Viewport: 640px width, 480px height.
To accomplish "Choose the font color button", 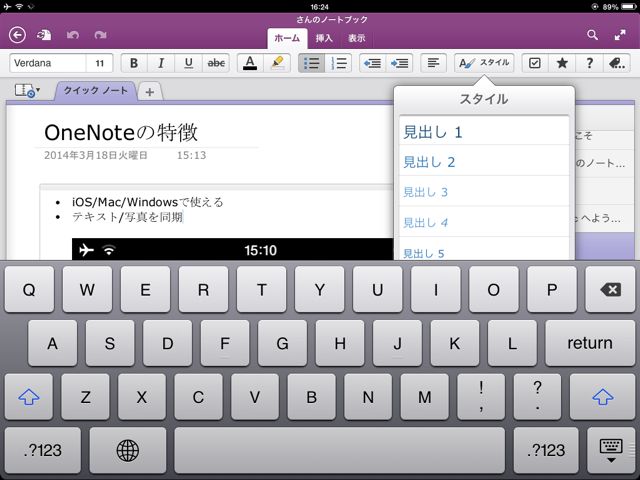I will point(250,63).
